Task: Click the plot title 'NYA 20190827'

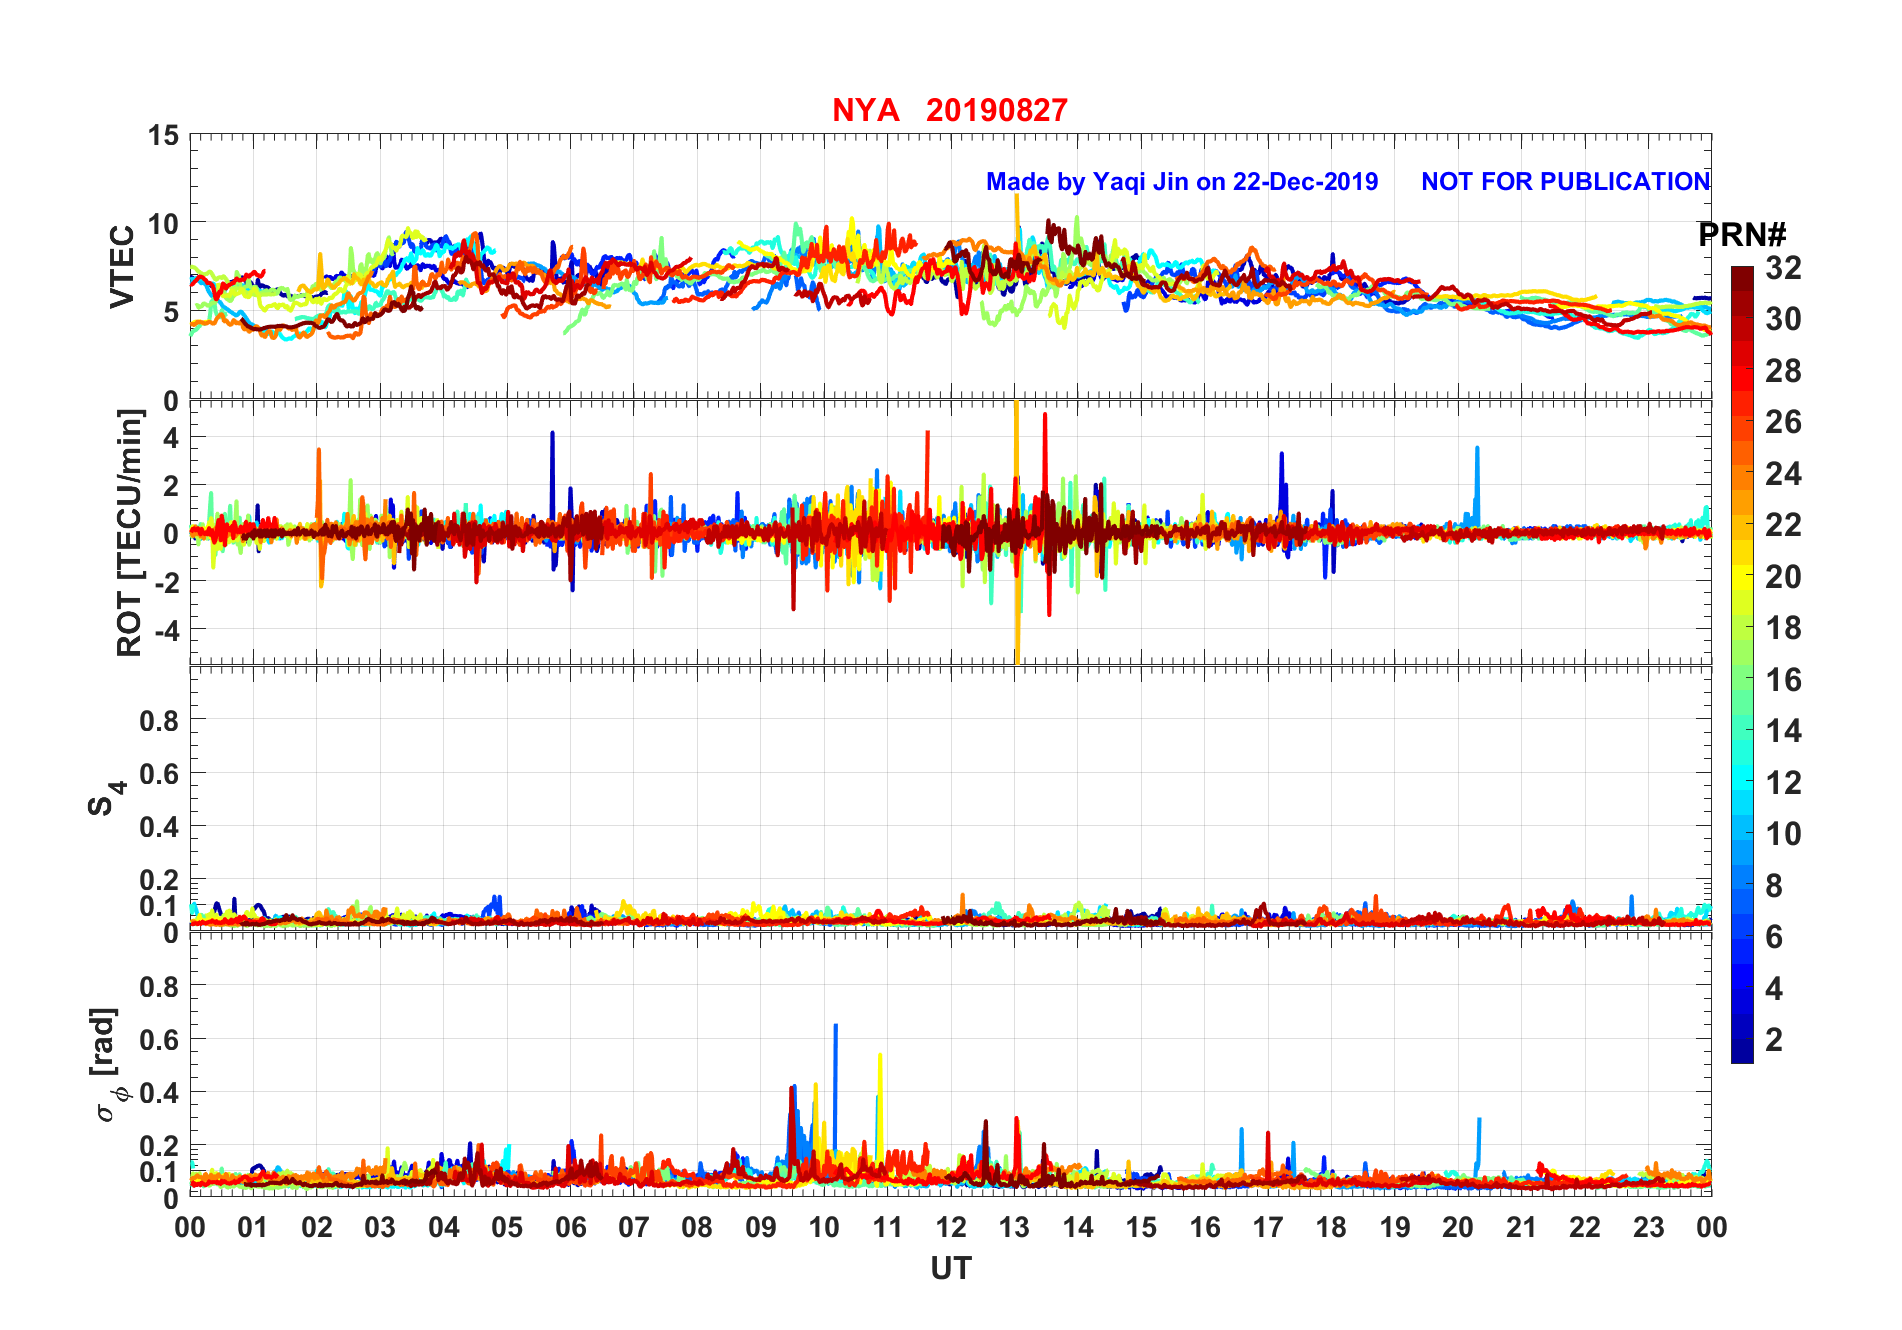Action: 950,110
